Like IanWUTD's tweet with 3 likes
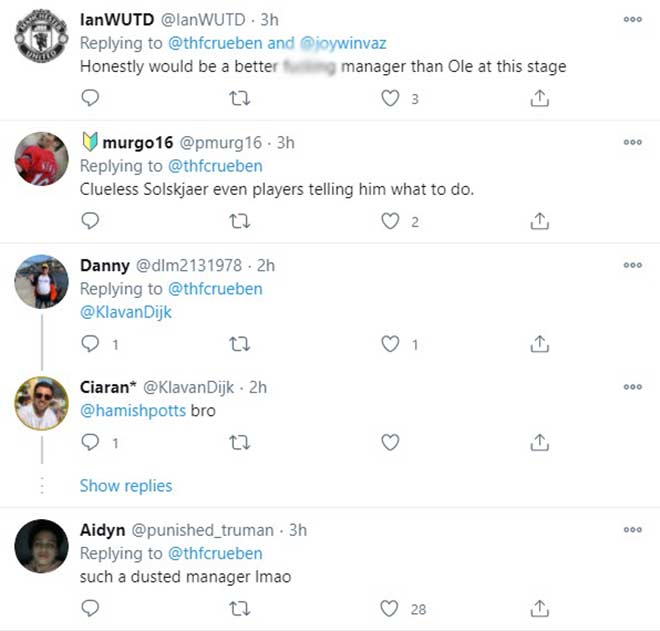The width and height of the screenshot is (660, 631). click(390, 98)
